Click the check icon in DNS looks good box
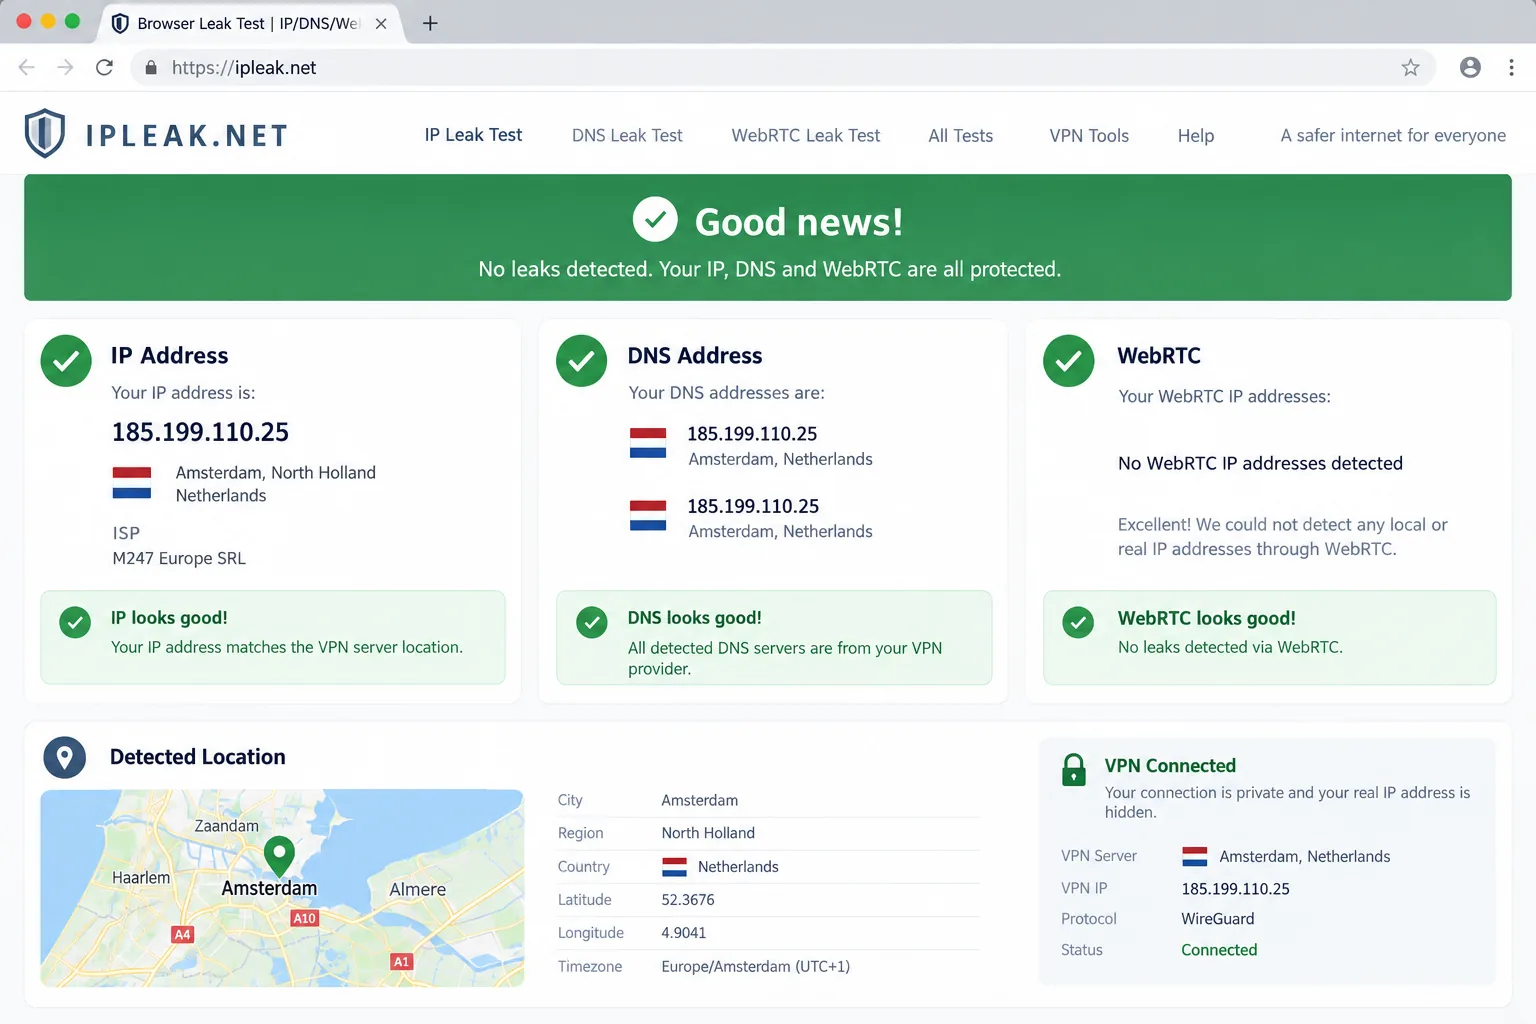 coord(592,622)
